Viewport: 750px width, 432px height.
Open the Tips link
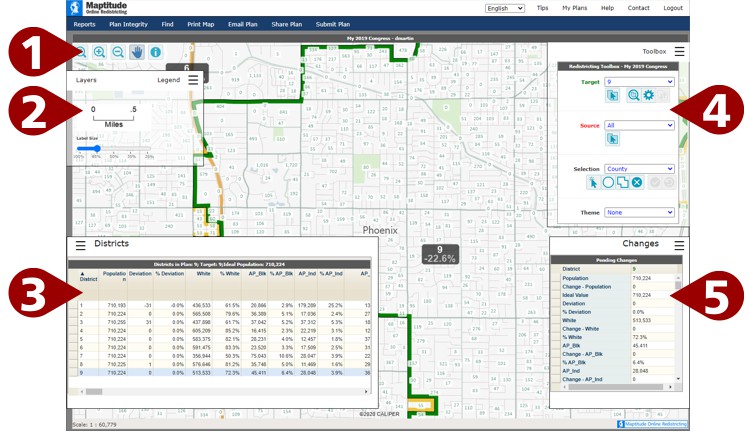pos(542,8)
